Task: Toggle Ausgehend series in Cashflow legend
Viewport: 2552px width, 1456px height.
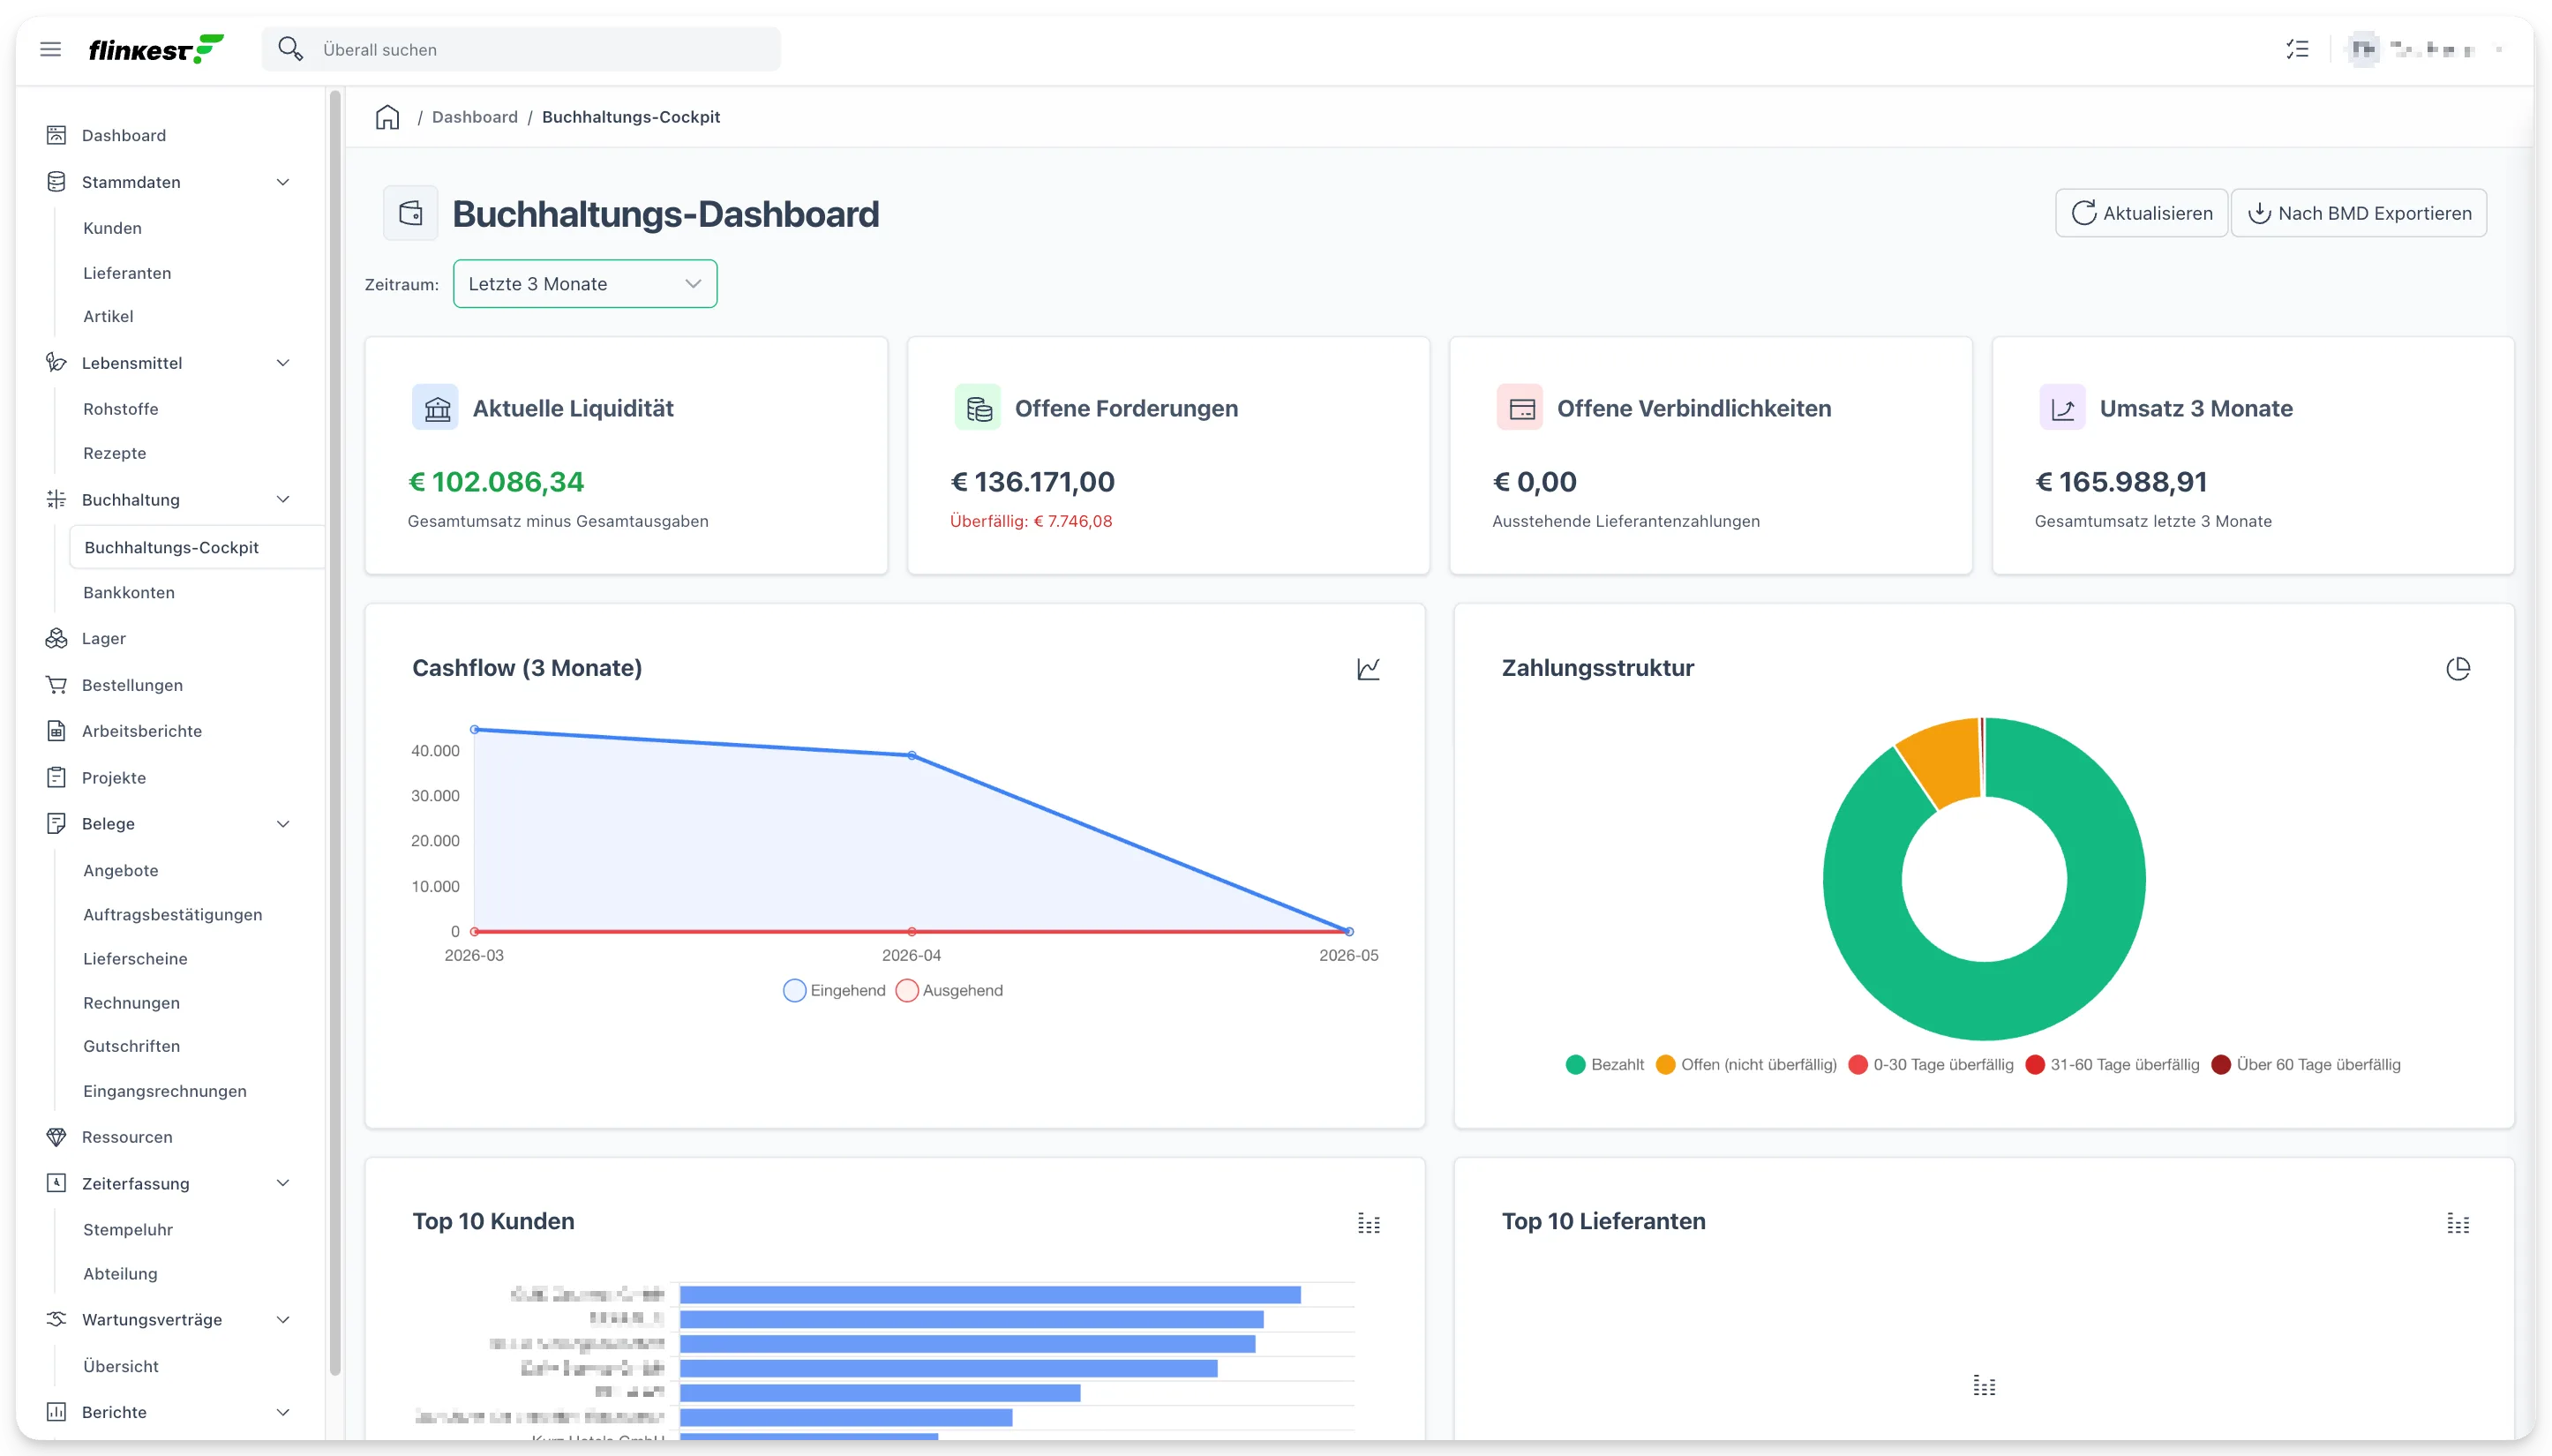Action: pos(949,990)
